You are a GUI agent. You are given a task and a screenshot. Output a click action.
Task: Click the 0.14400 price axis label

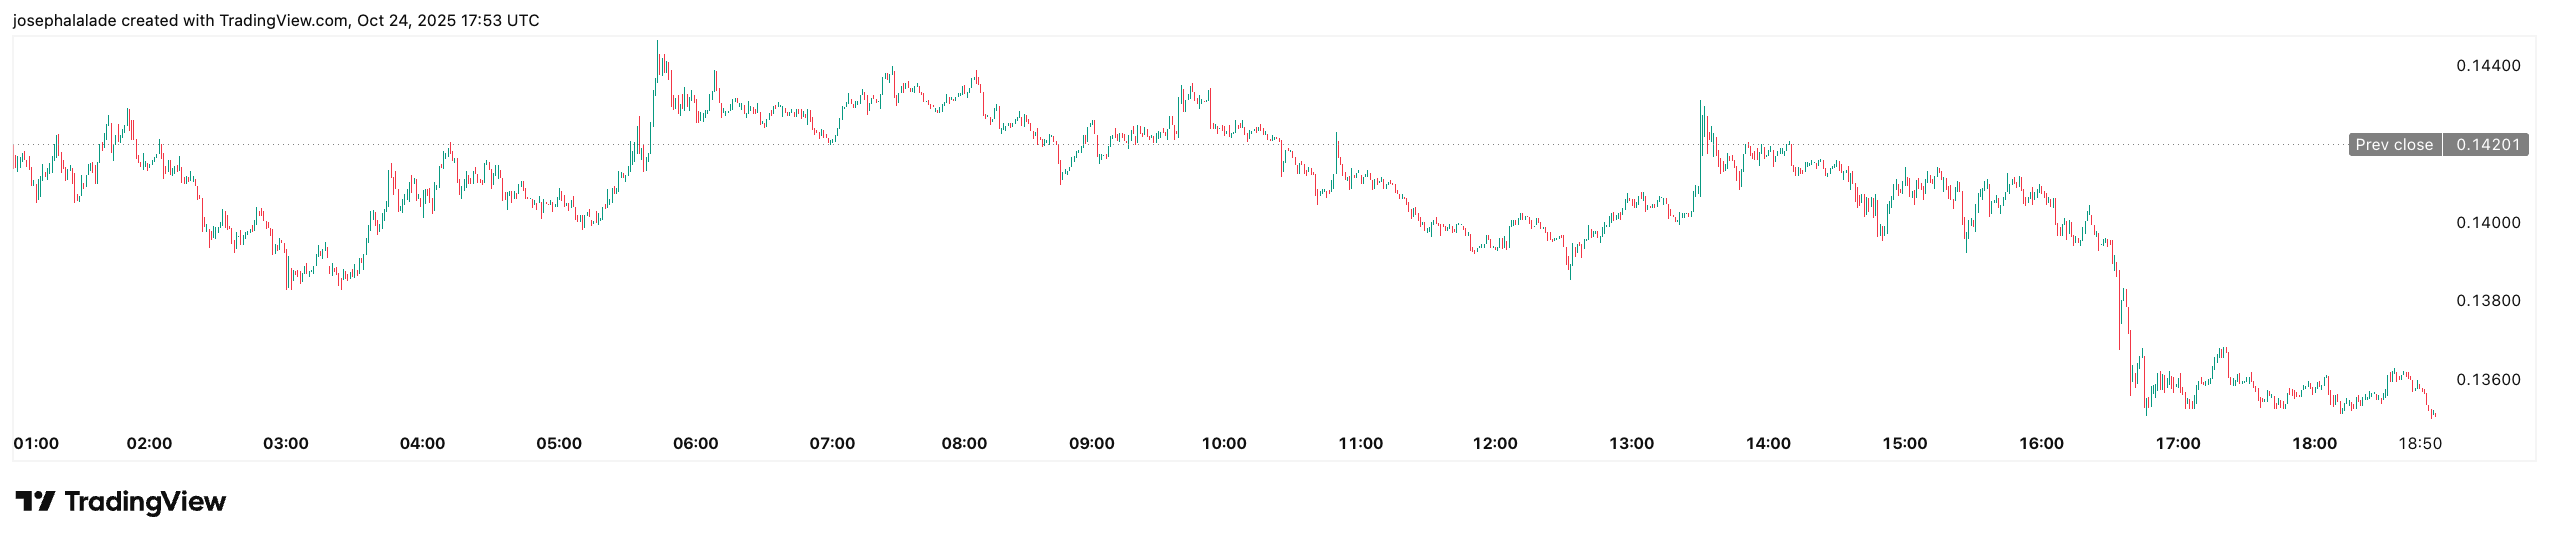[2488, 66]
